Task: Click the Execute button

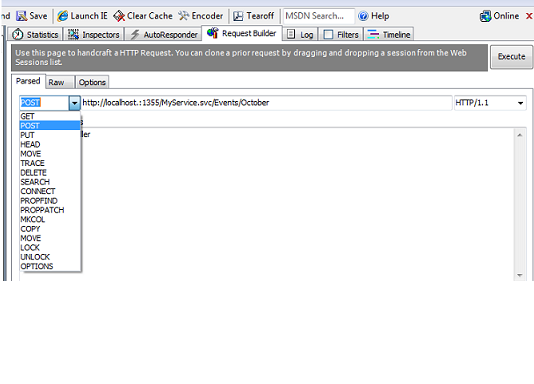Action: point(511,57)
